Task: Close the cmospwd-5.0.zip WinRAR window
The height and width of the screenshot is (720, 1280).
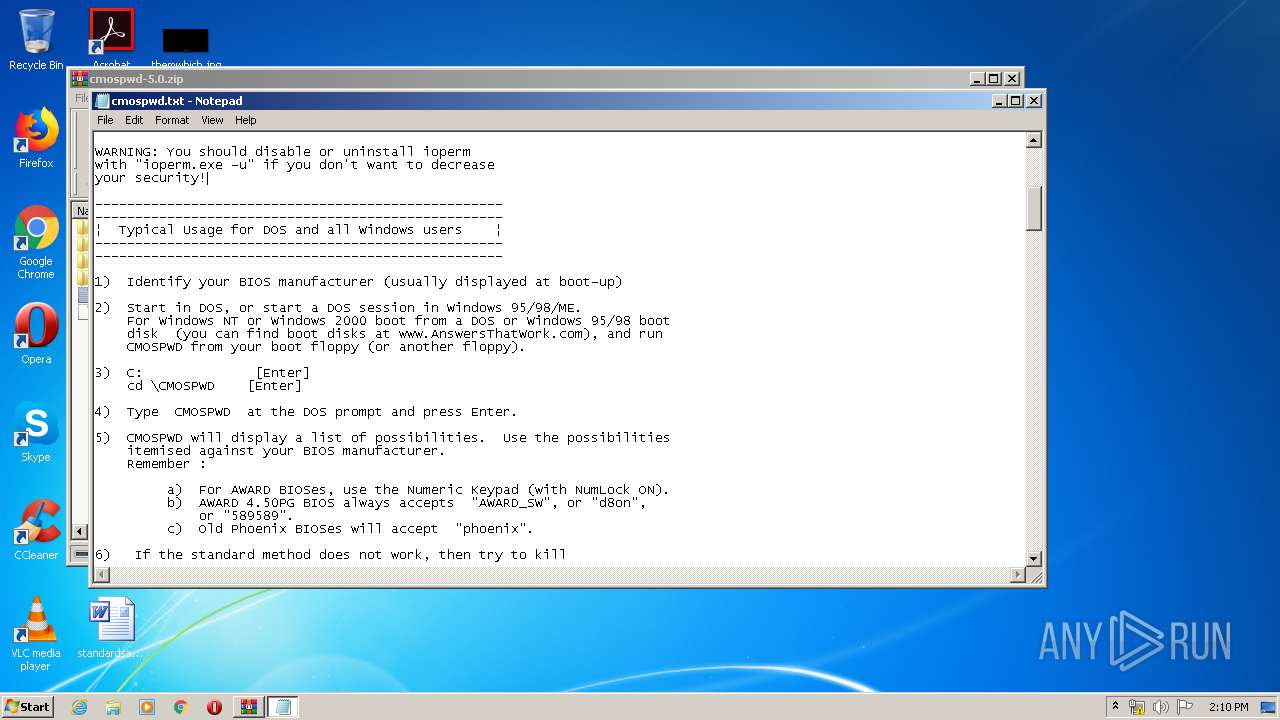Action: coord(1011,79)
